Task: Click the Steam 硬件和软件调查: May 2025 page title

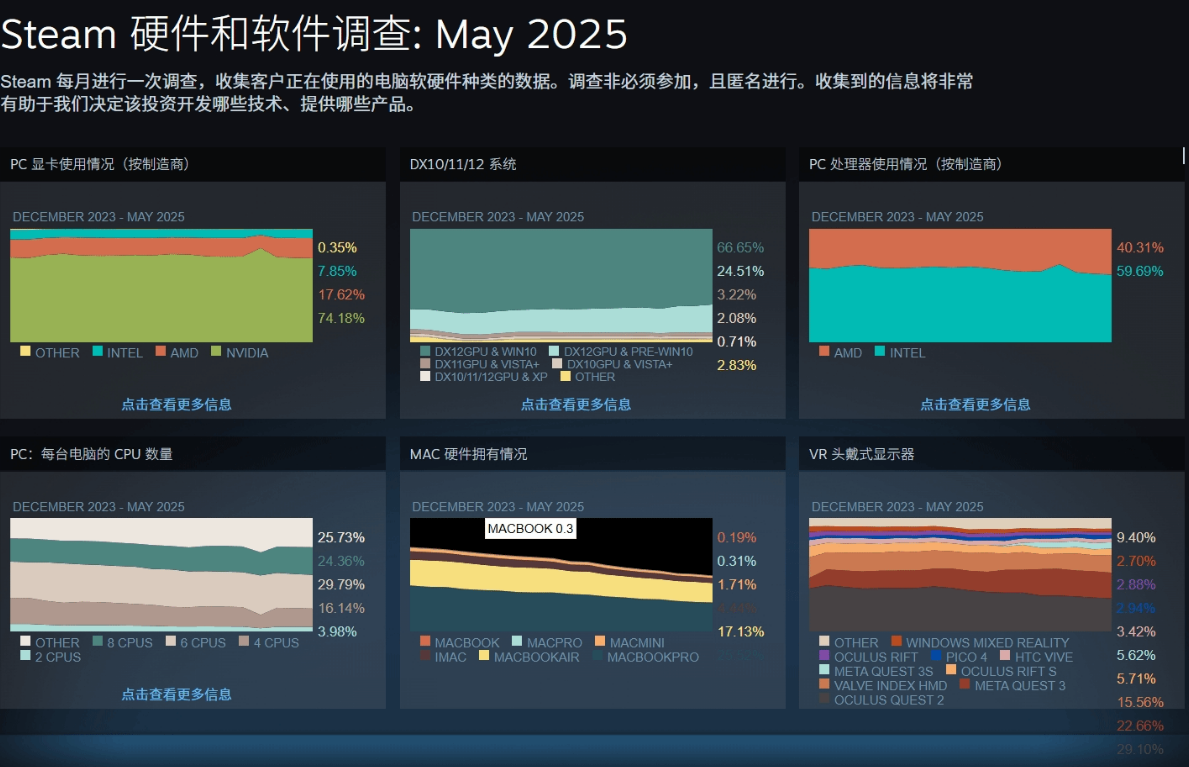Action: click(314, 34)
